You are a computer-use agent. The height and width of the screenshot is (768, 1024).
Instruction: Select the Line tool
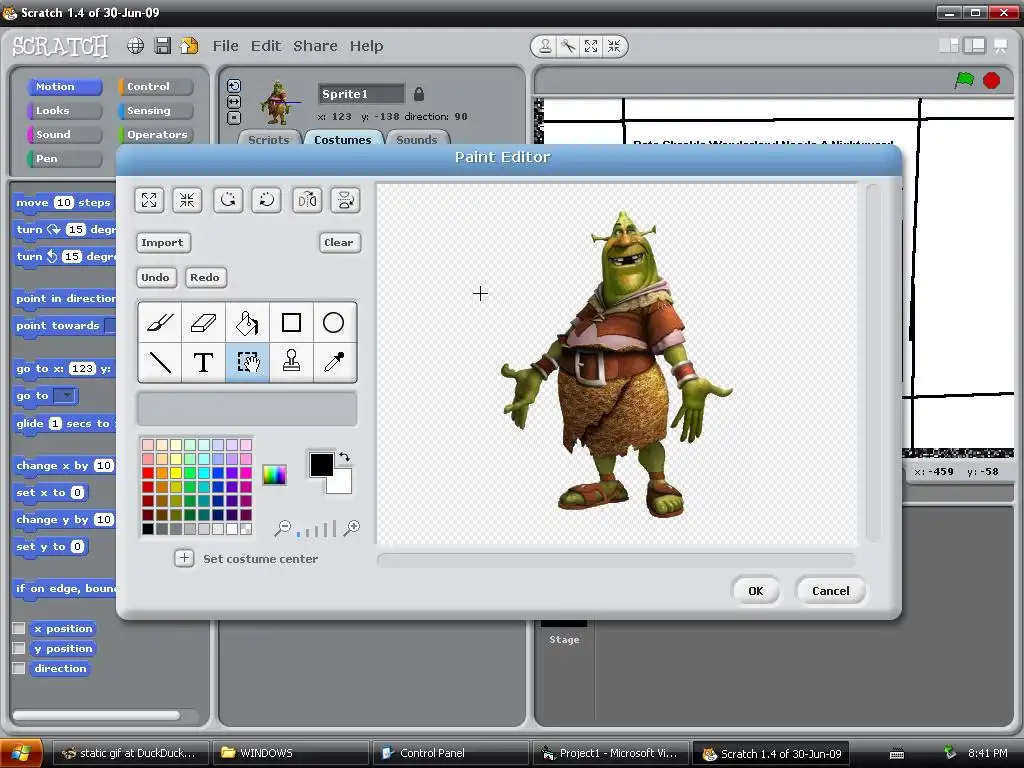(x=160, y=362)
